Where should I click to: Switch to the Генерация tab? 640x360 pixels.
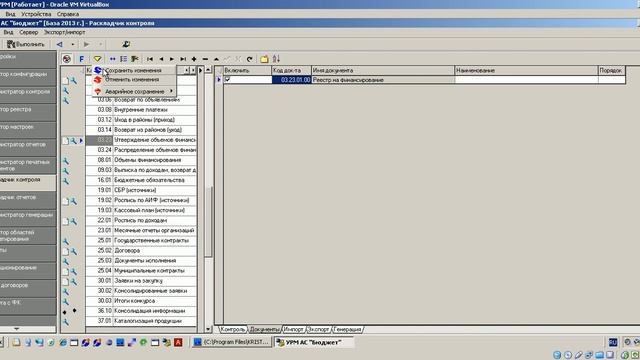tap(348, 329)
